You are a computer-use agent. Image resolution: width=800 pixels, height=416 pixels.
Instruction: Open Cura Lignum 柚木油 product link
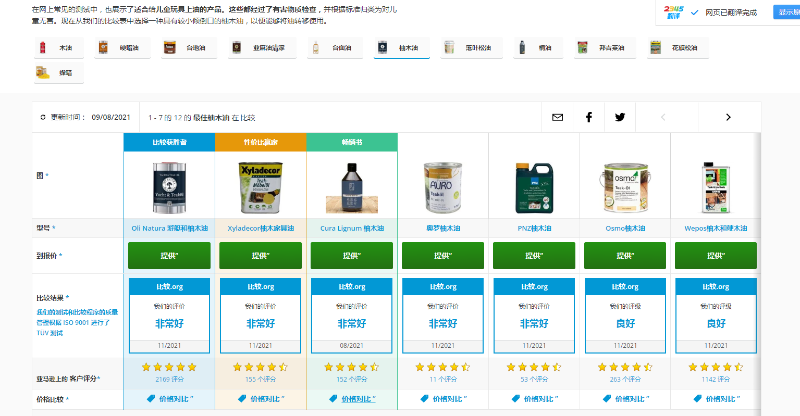coord(352,228)
